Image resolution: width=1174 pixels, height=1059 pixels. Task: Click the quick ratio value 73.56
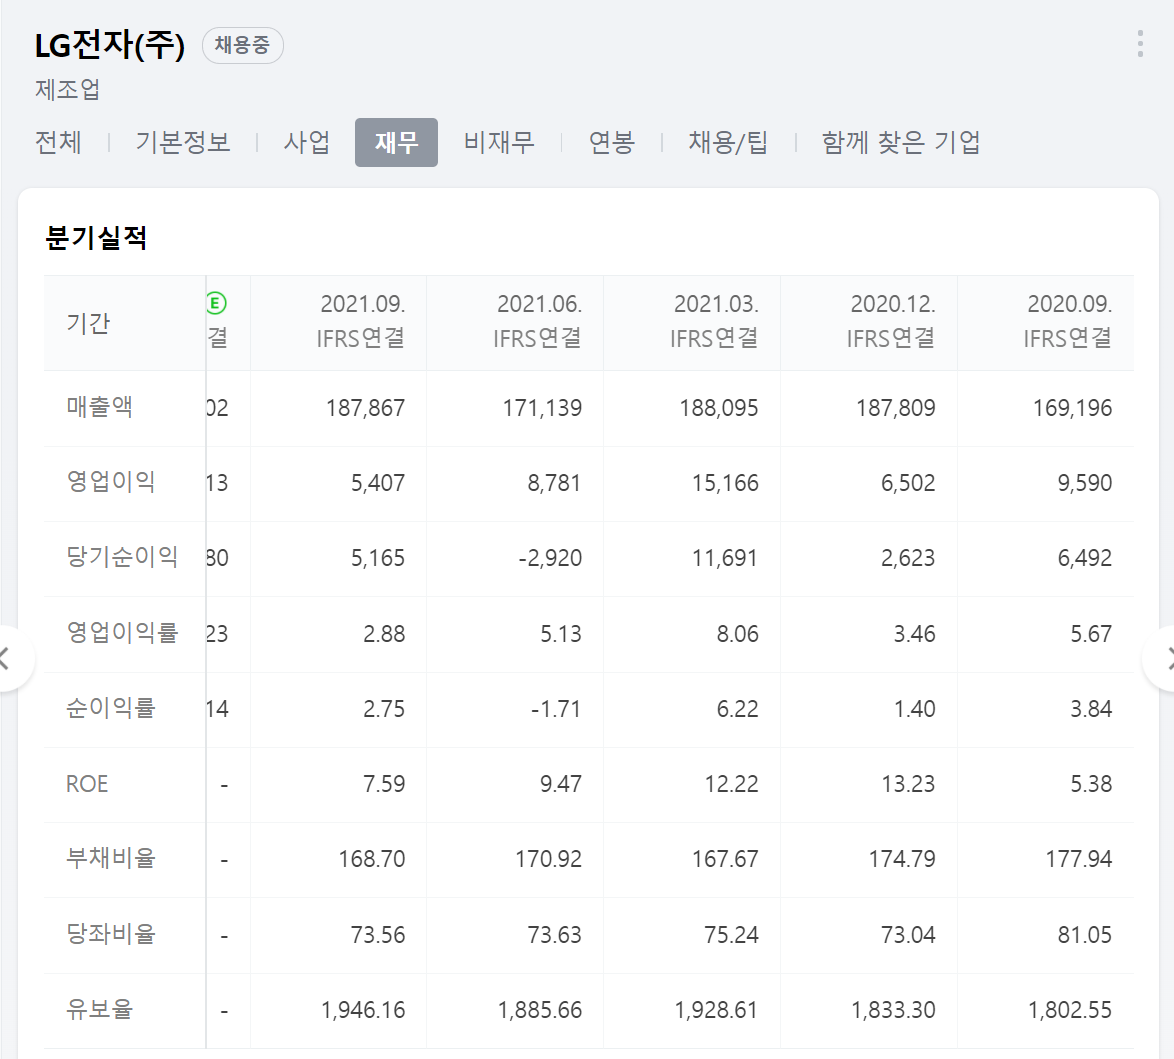pos(378,935)
